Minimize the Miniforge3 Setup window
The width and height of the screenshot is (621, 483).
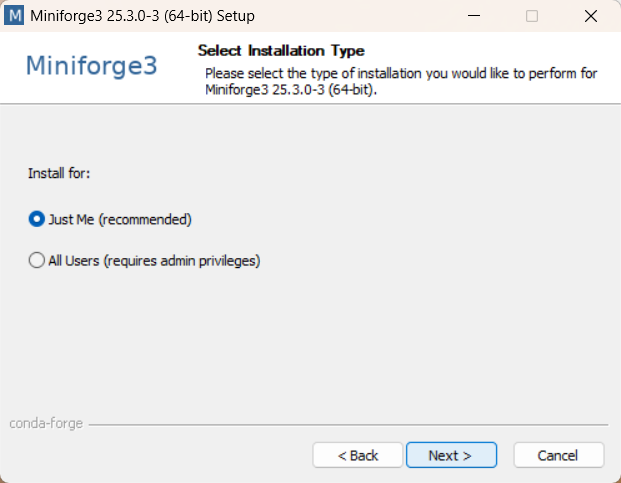474,16
